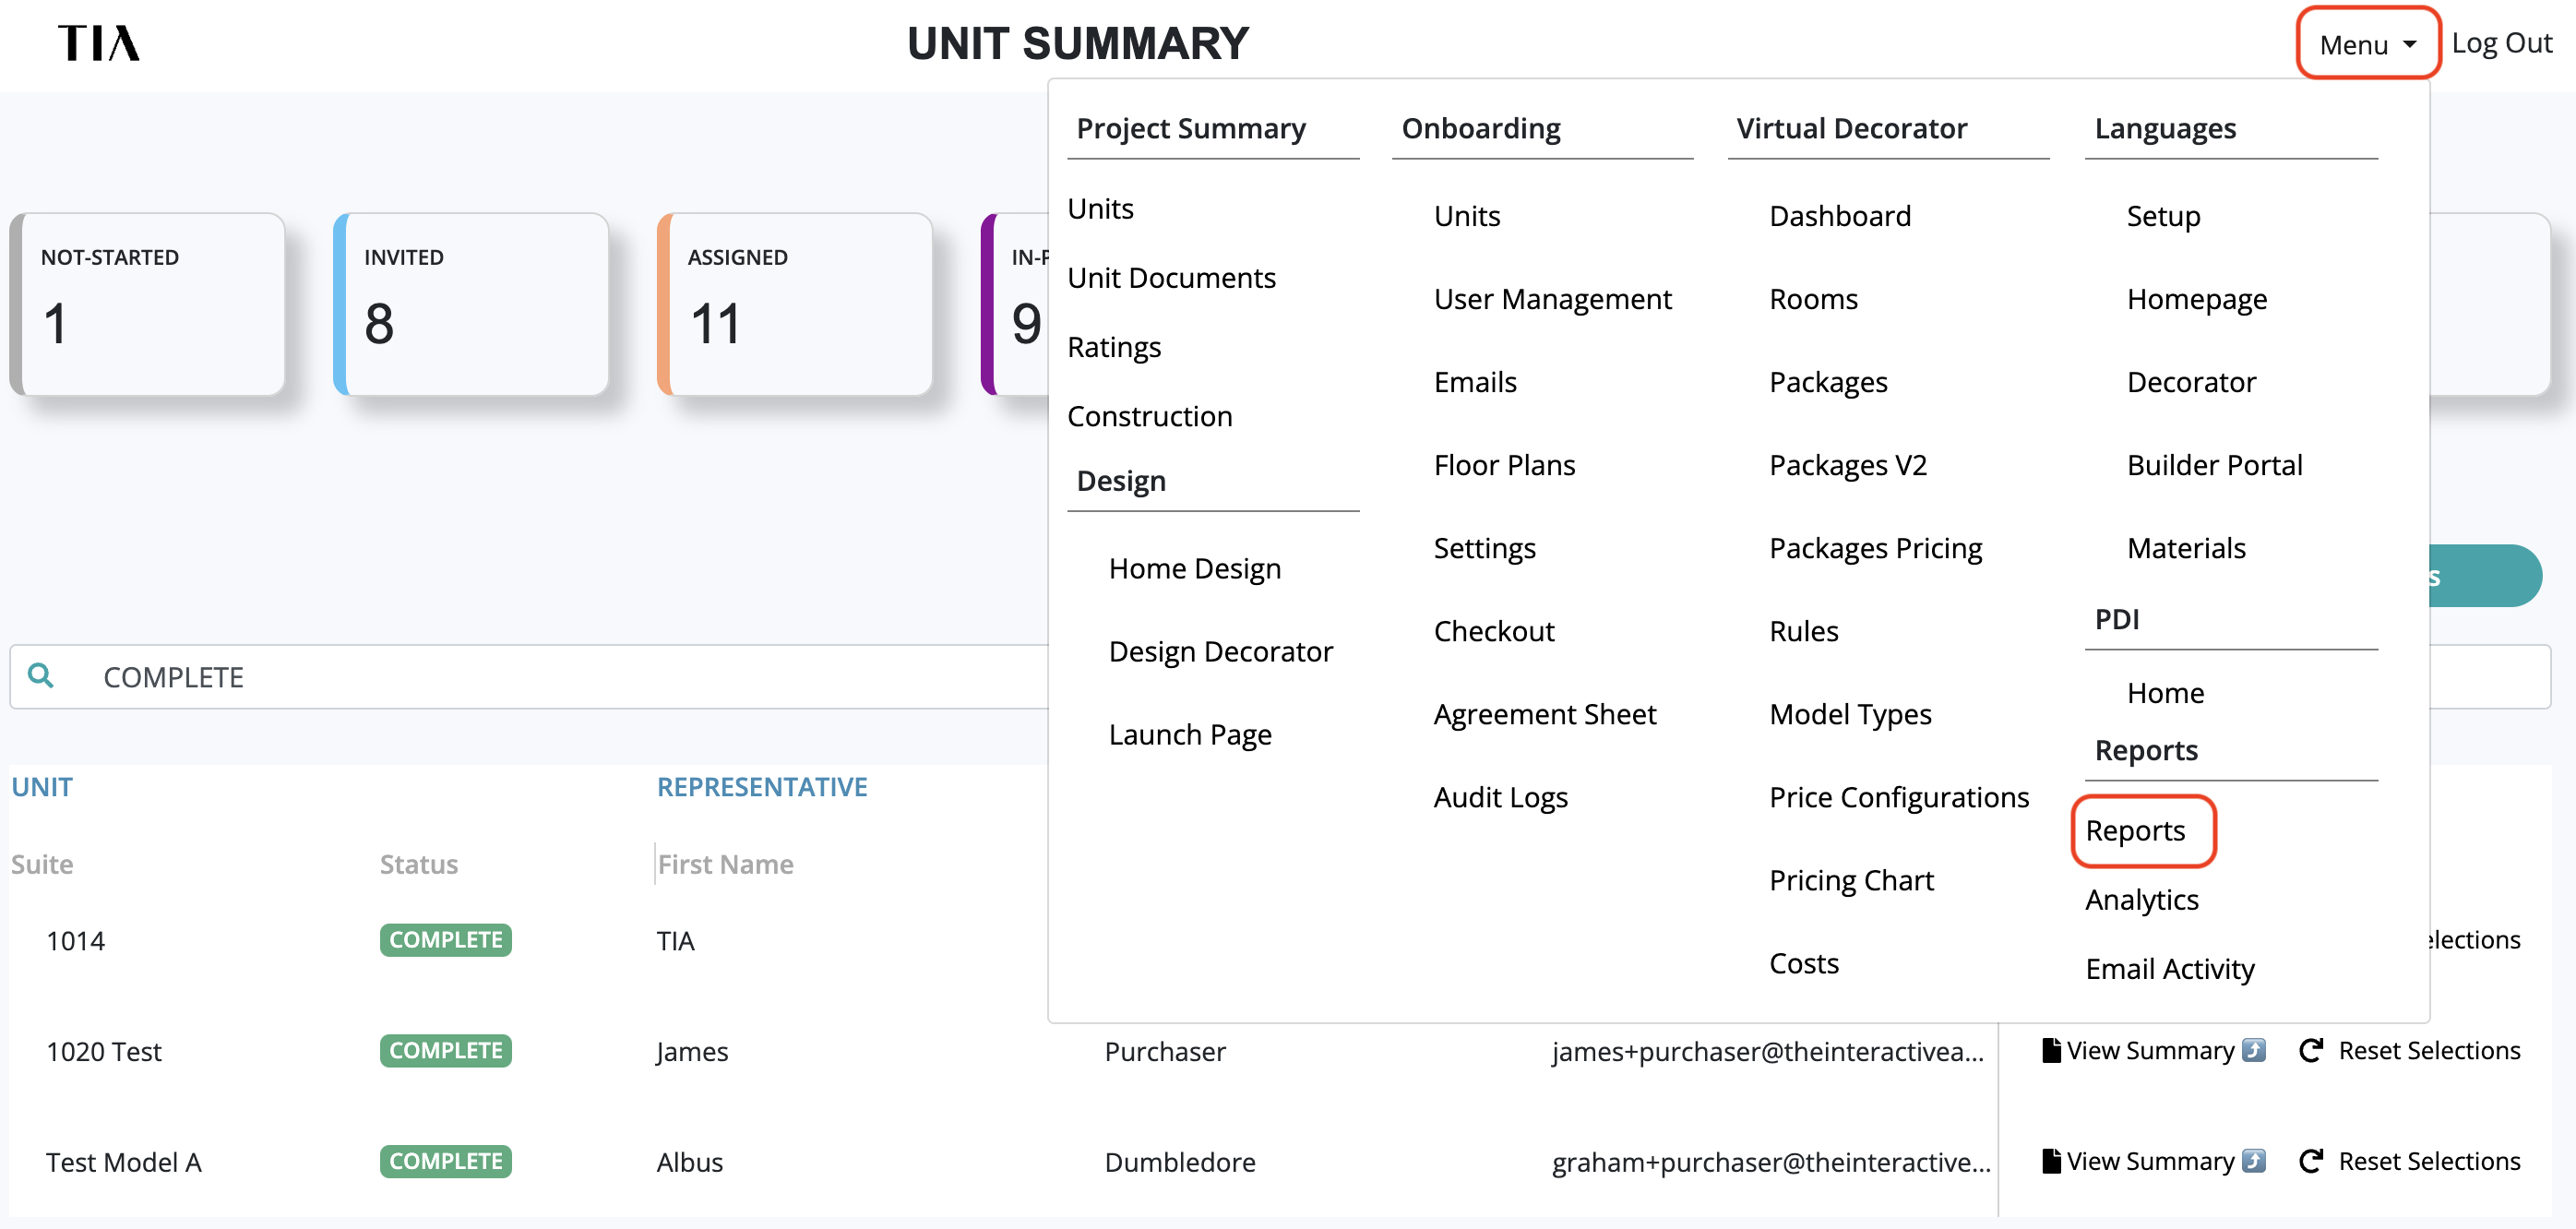Open Unit Documents menu item

tap(1171, 277)
